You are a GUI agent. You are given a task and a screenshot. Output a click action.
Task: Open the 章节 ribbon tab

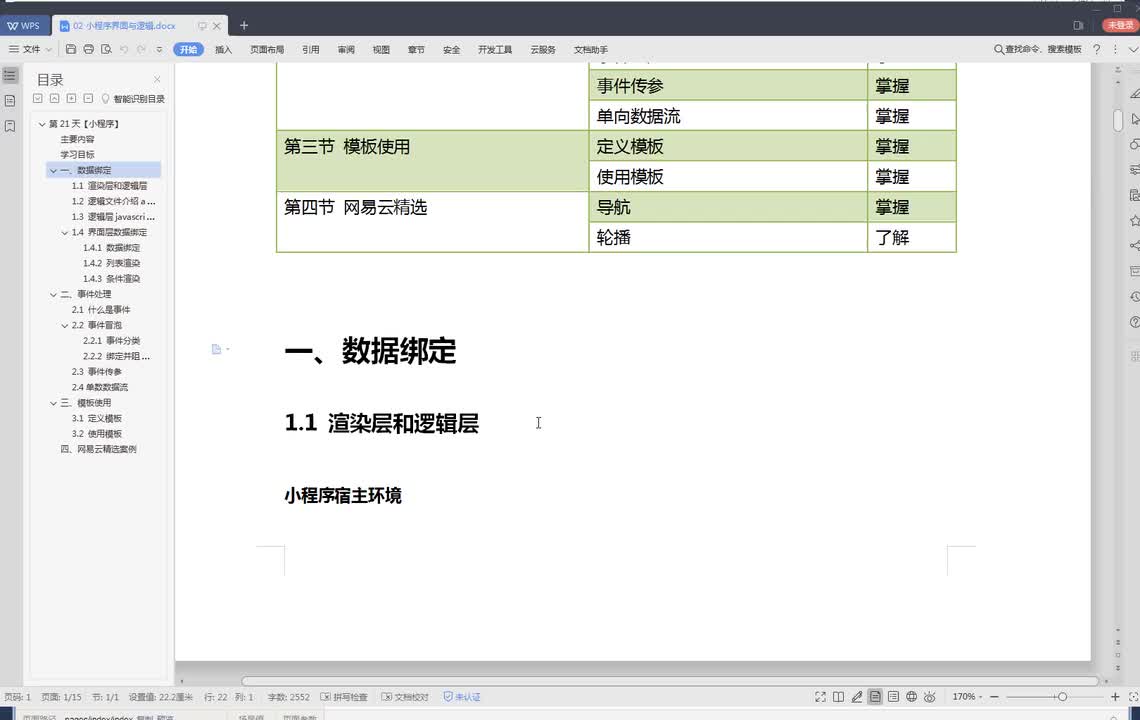pyautogui.click(x=416, y=49)
